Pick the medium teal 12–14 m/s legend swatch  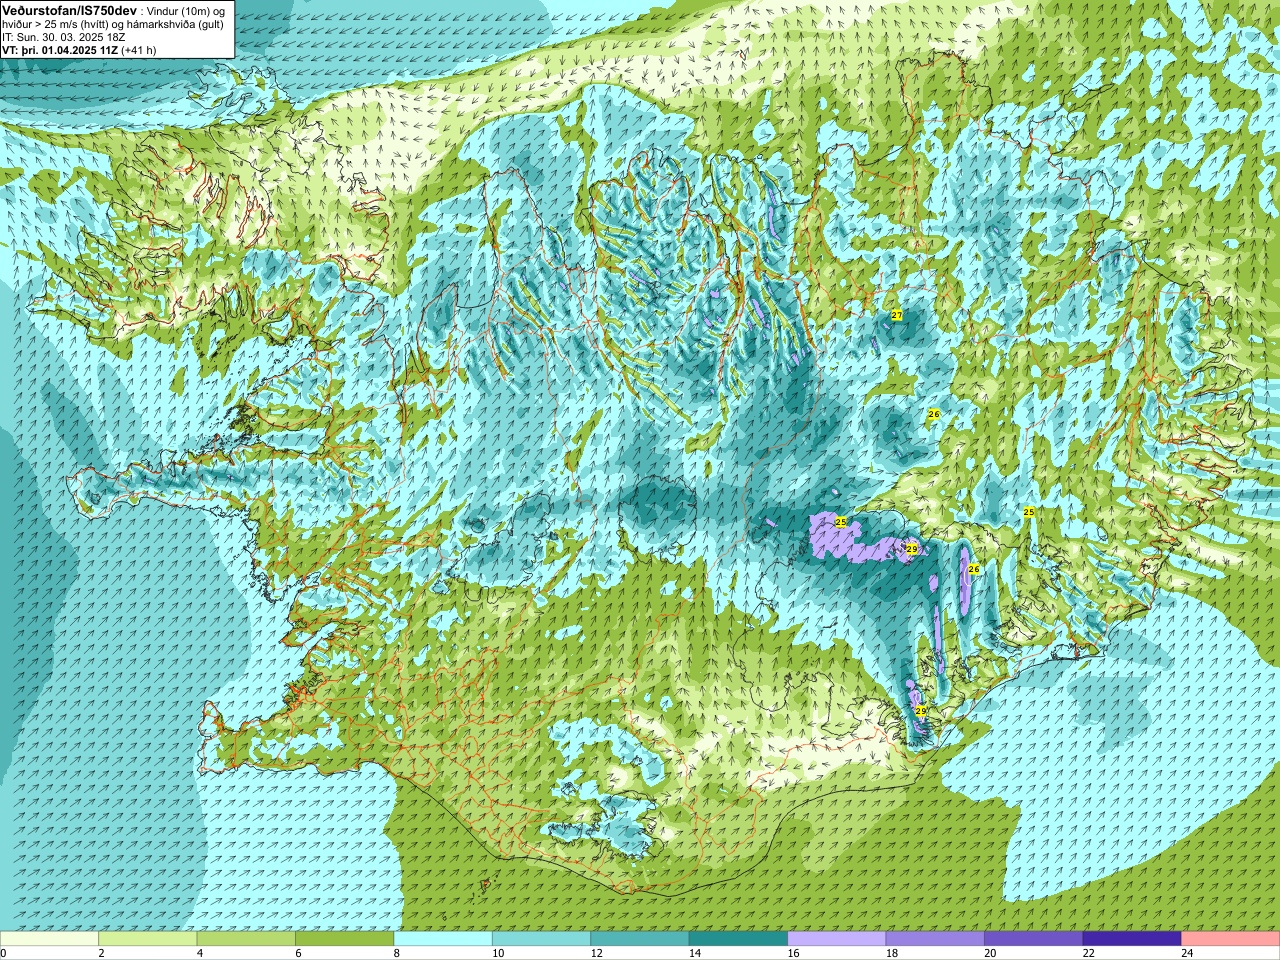point(640,939)
